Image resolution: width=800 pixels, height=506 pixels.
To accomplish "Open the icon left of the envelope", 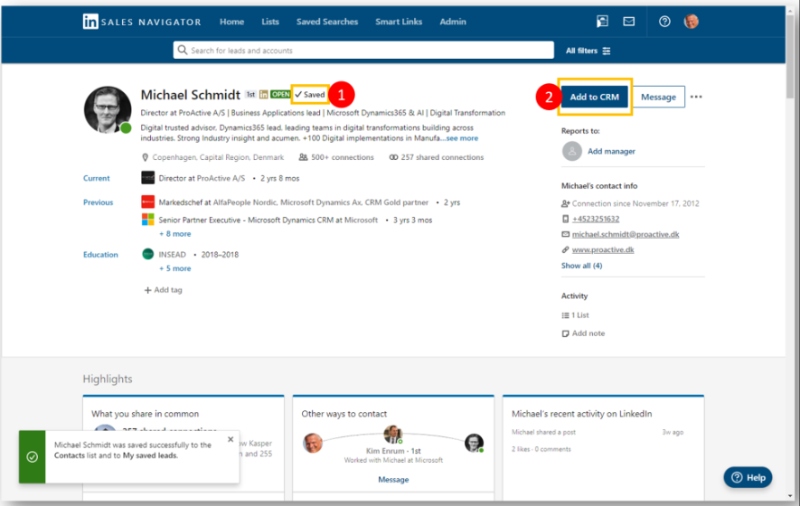I will click(x=602, y=21).
